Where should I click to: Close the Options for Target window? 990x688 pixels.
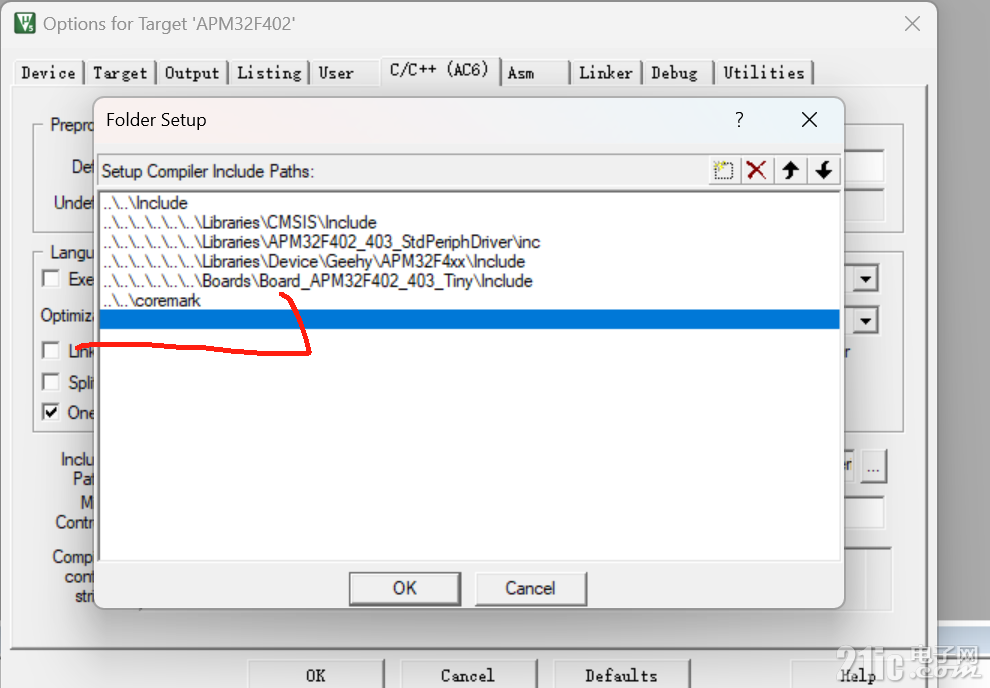point(912,24)
